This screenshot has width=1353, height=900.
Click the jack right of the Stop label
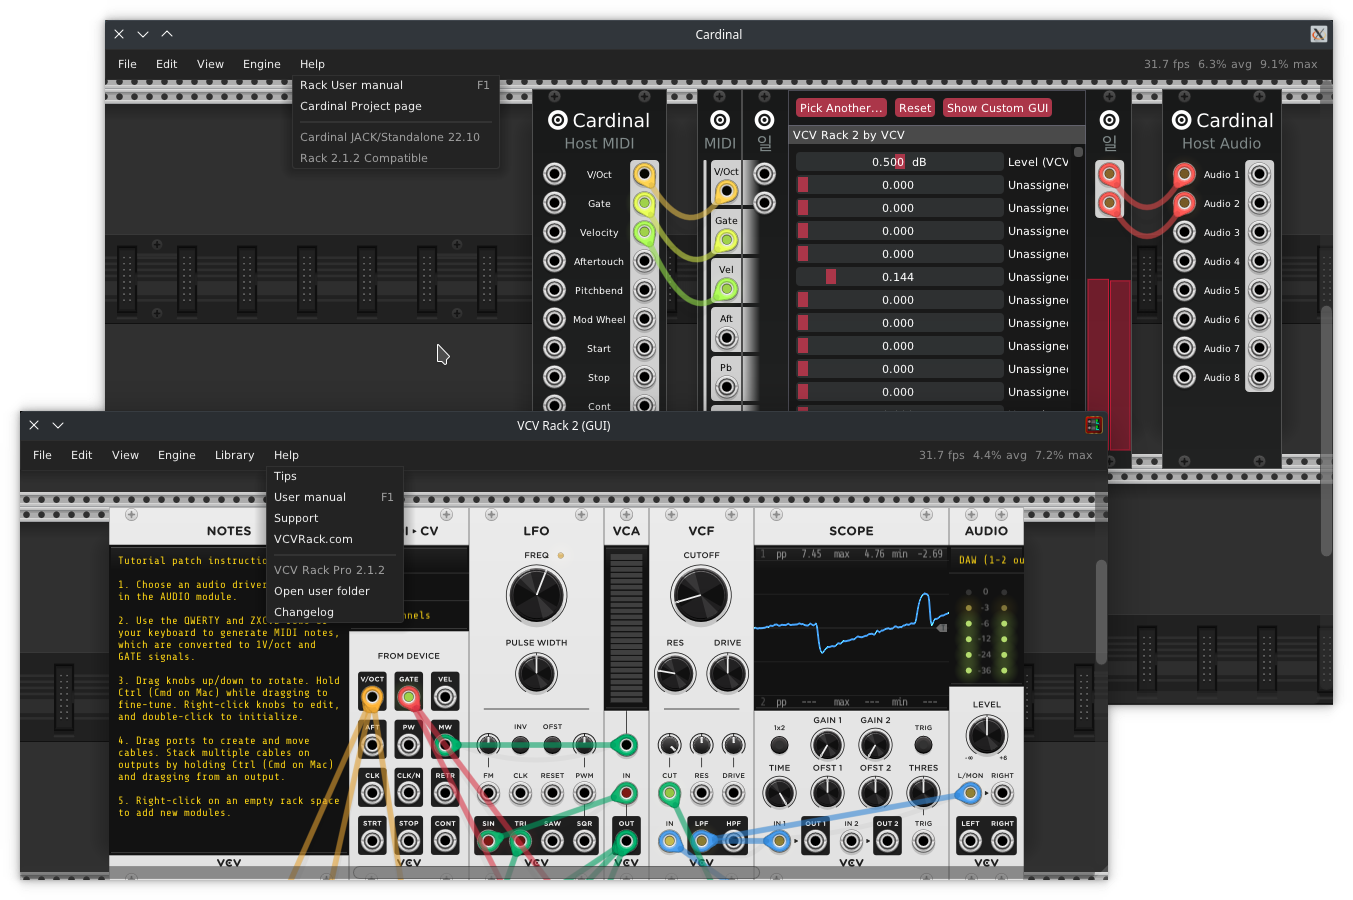(x=645, y=377)
